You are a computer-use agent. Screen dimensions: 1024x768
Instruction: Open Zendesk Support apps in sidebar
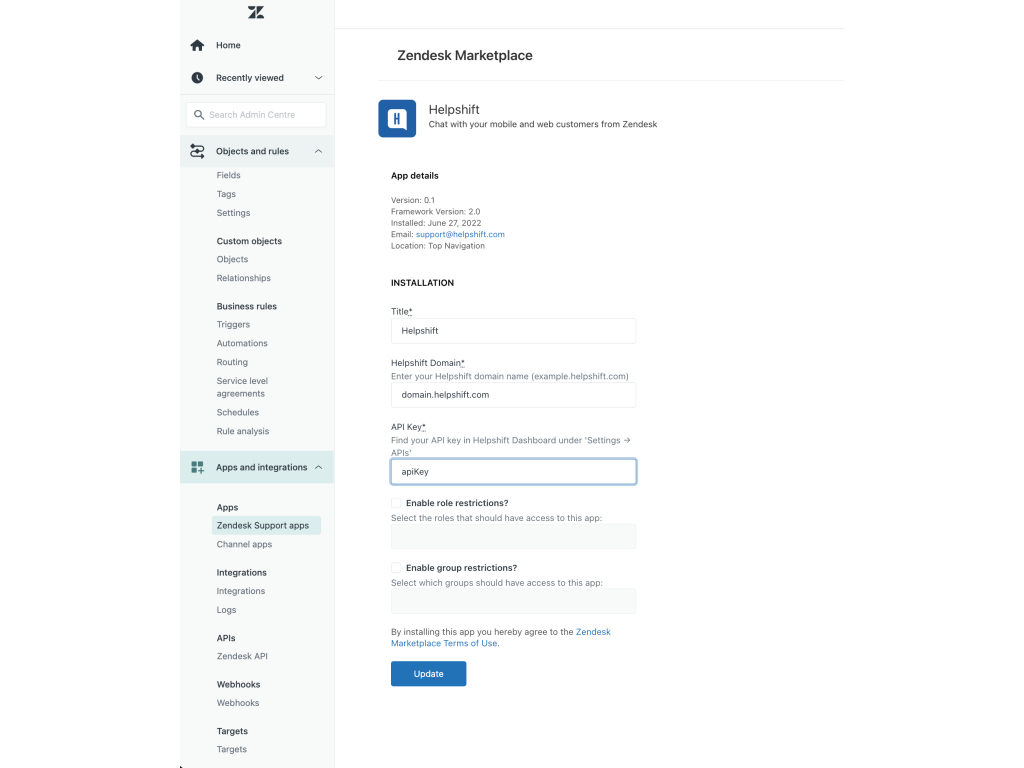tap(263, 525)
